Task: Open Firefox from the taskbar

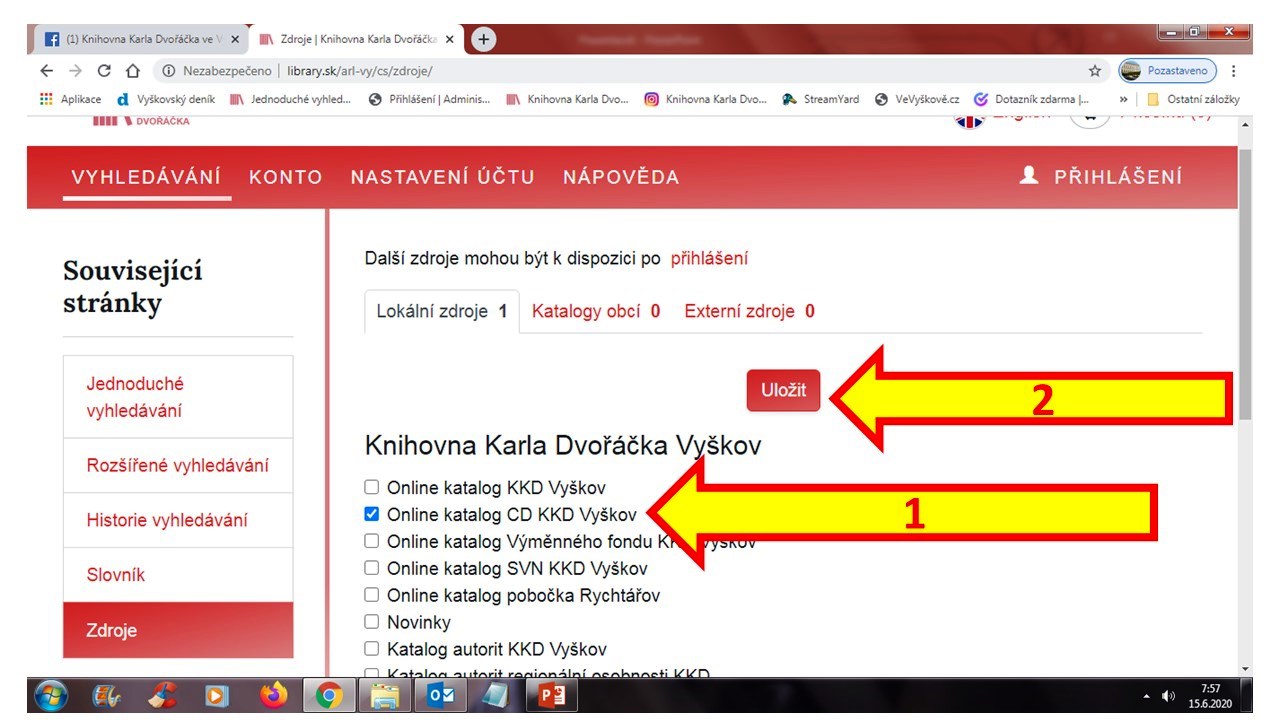Action: (273, 696)
